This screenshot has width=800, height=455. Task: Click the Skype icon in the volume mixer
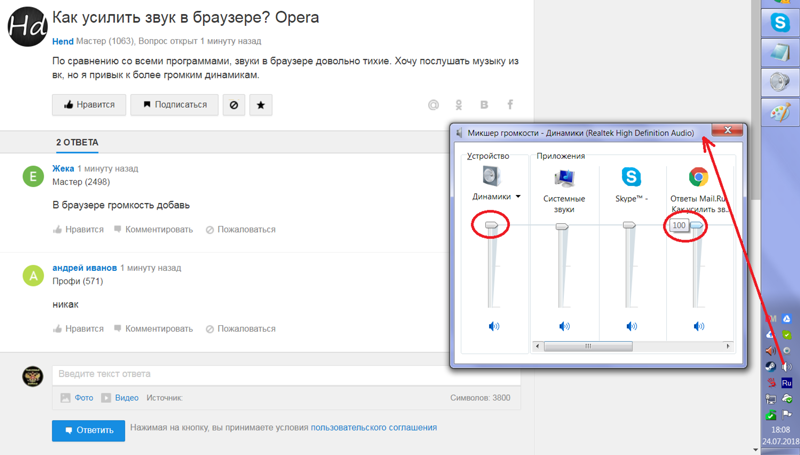pyautogui.click(x=631, y=177)
